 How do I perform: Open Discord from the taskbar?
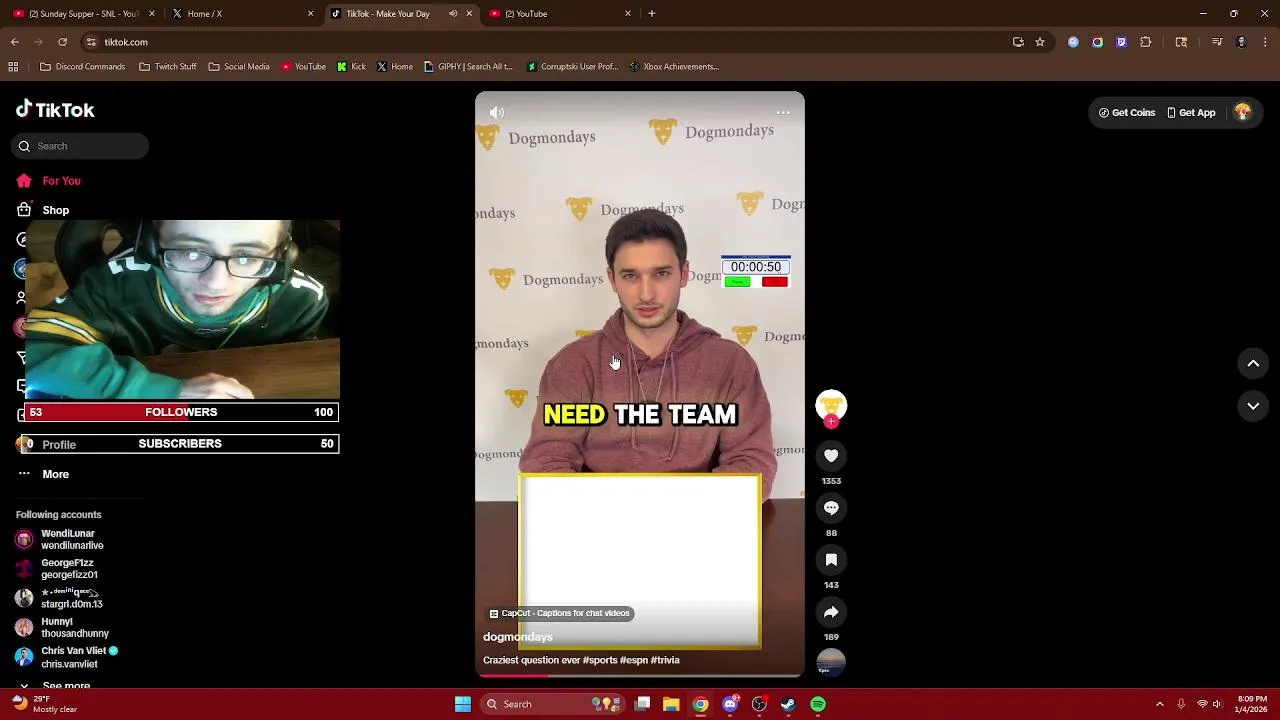730,704
